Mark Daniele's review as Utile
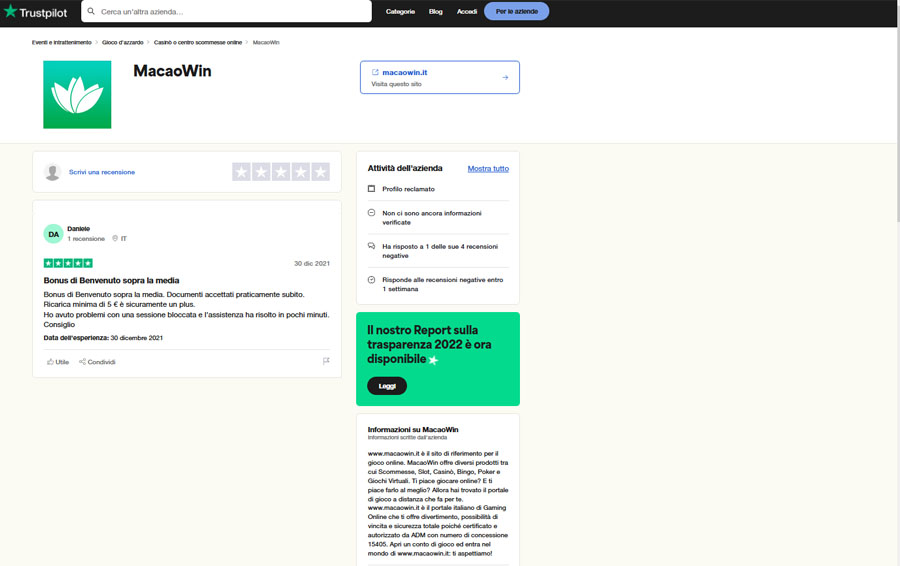Image resolution: width=900 pixels, height=566 pixels. (x=58, y=362)
